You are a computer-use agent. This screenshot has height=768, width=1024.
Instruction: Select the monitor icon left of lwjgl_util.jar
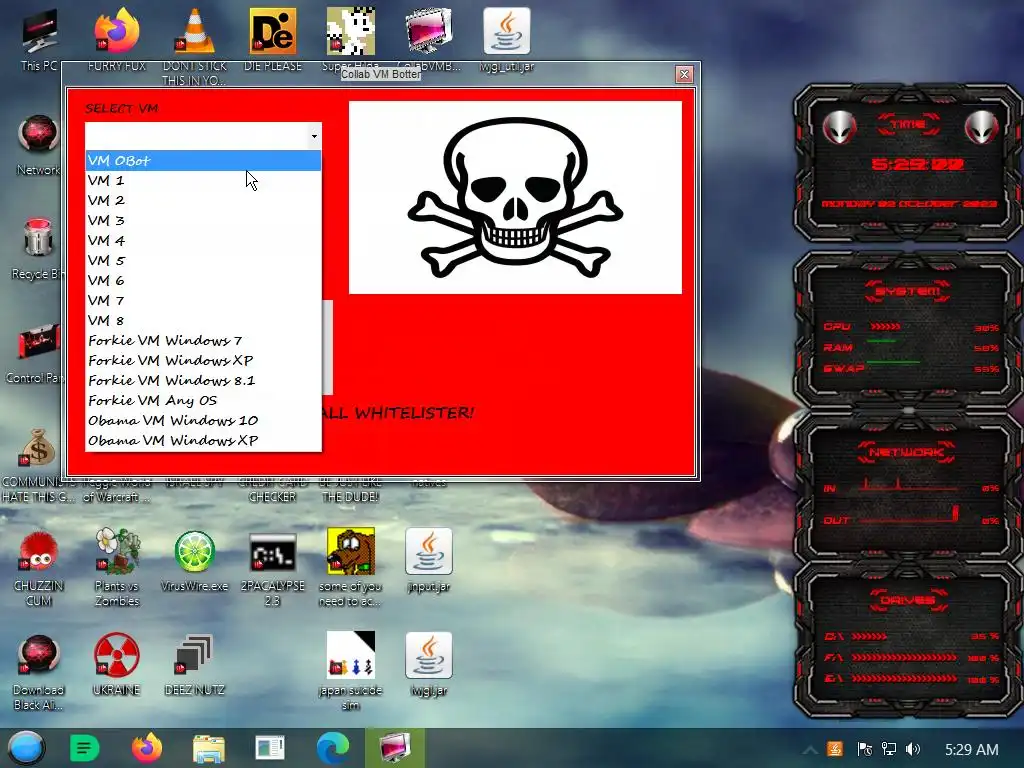tap(428, 31)
